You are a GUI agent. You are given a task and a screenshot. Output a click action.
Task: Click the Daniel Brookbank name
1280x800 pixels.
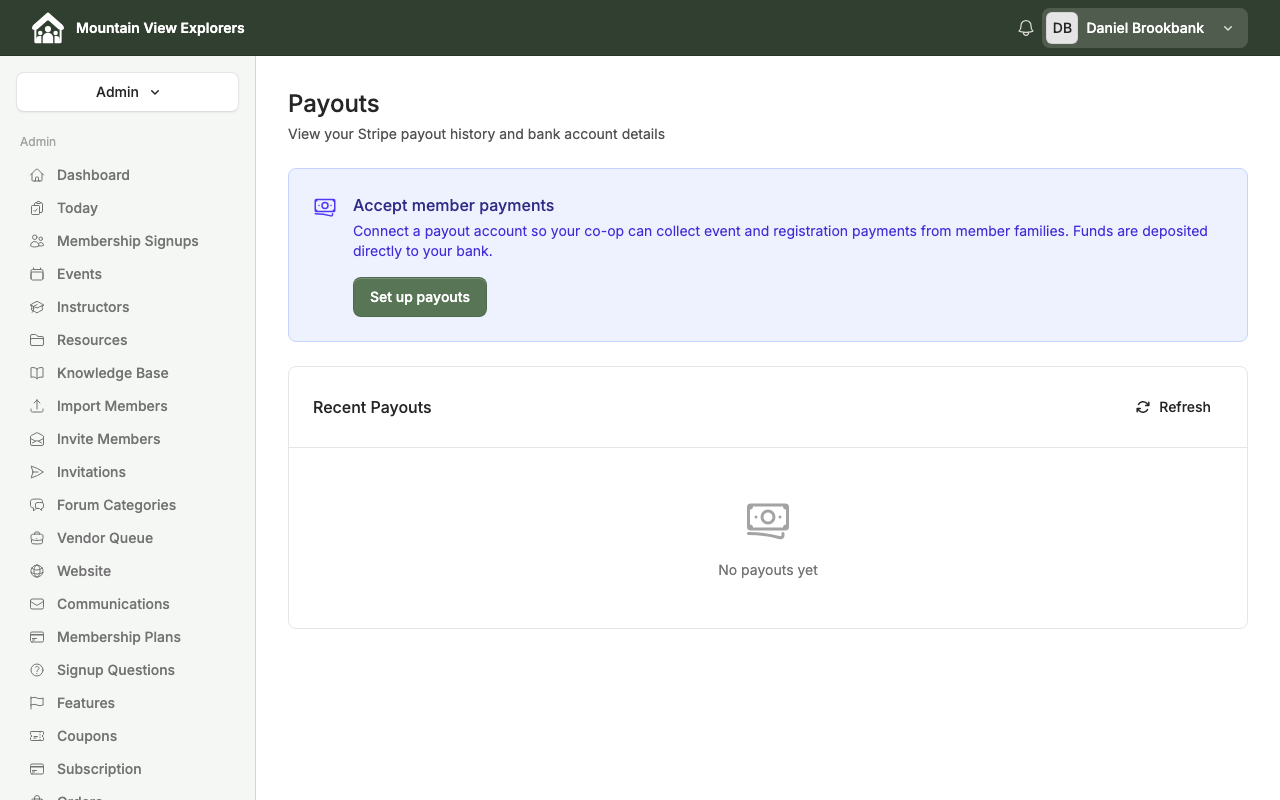(x=1145, y=28)
